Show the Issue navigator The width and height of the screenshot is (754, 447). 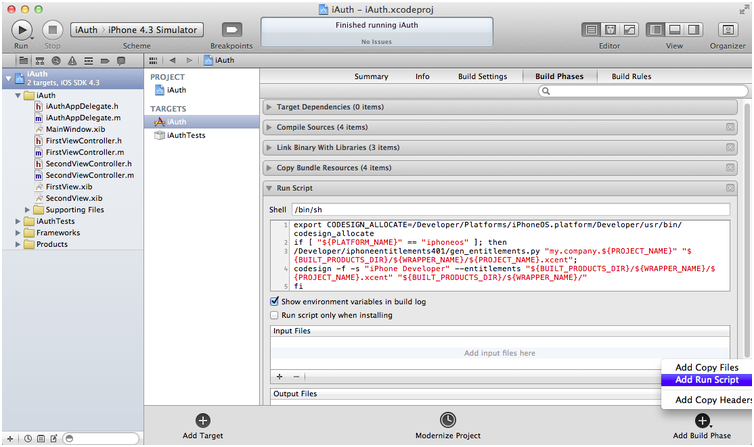[x=72, y=61]
